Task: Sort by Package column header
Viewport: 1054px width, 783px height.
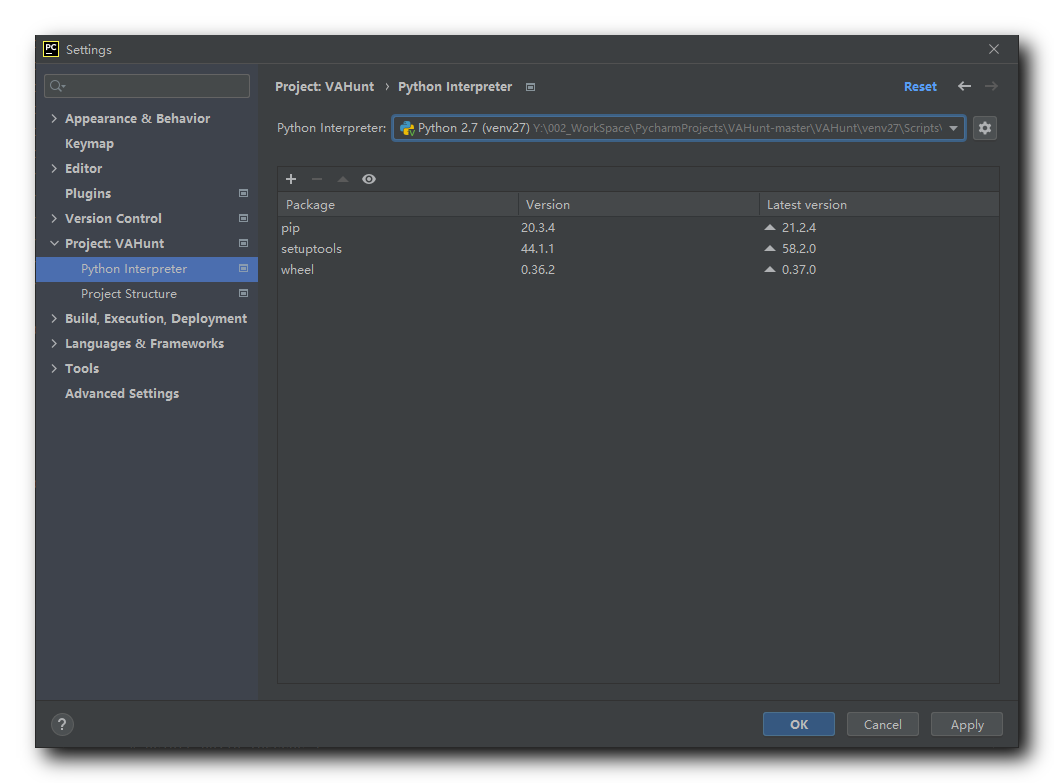Action: pyautogui.click(x=398, y=204)
